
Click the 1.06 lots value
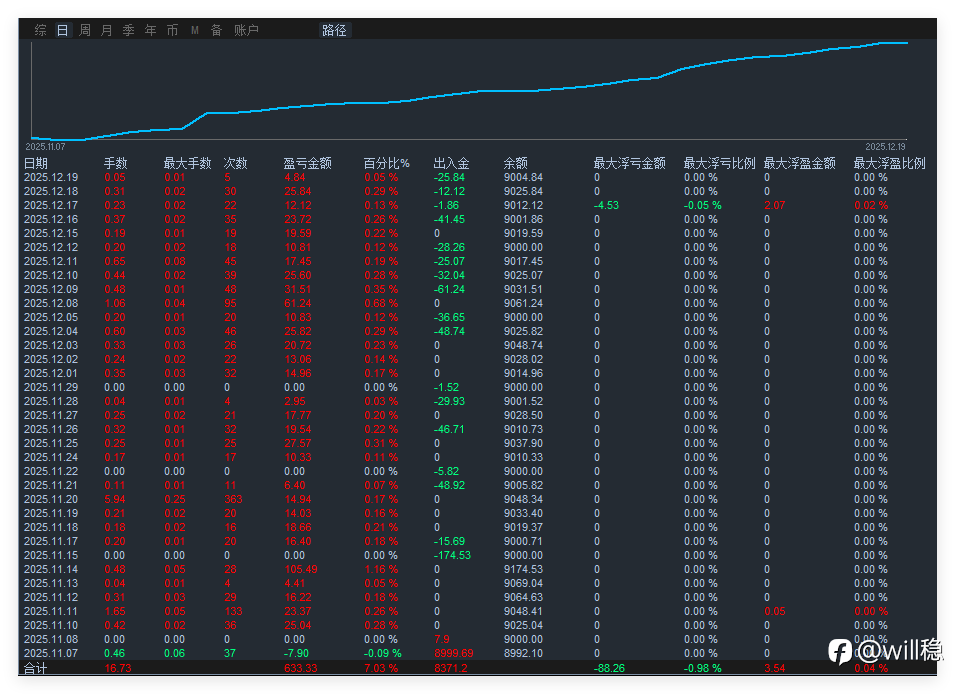[115, 303]
